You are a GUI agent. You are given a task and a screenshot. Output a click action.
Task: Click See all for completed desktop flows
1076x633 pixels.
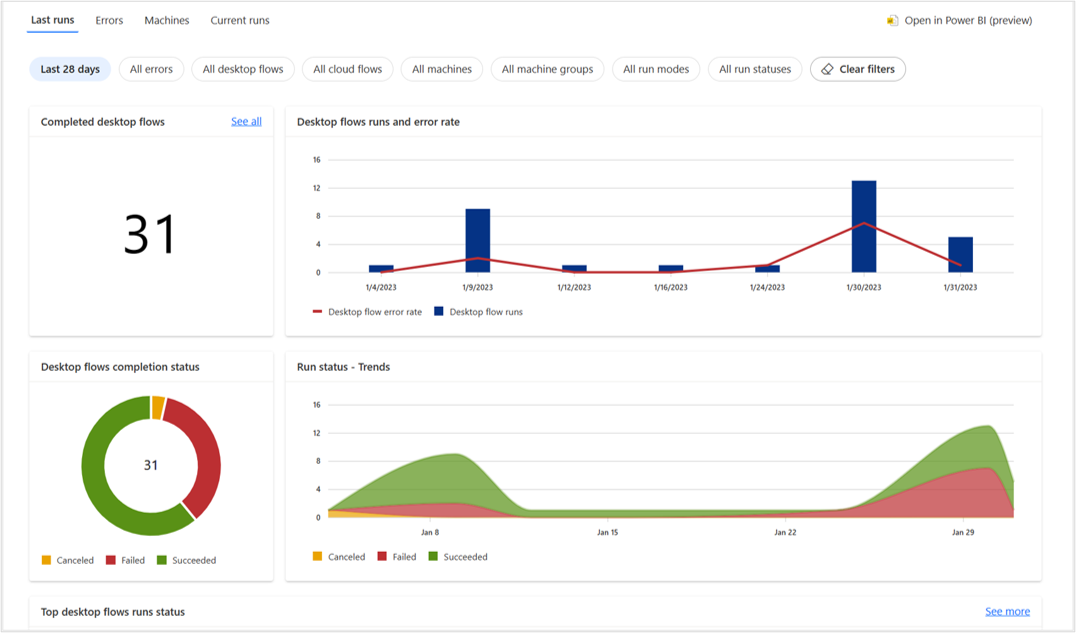click(246, 122)
